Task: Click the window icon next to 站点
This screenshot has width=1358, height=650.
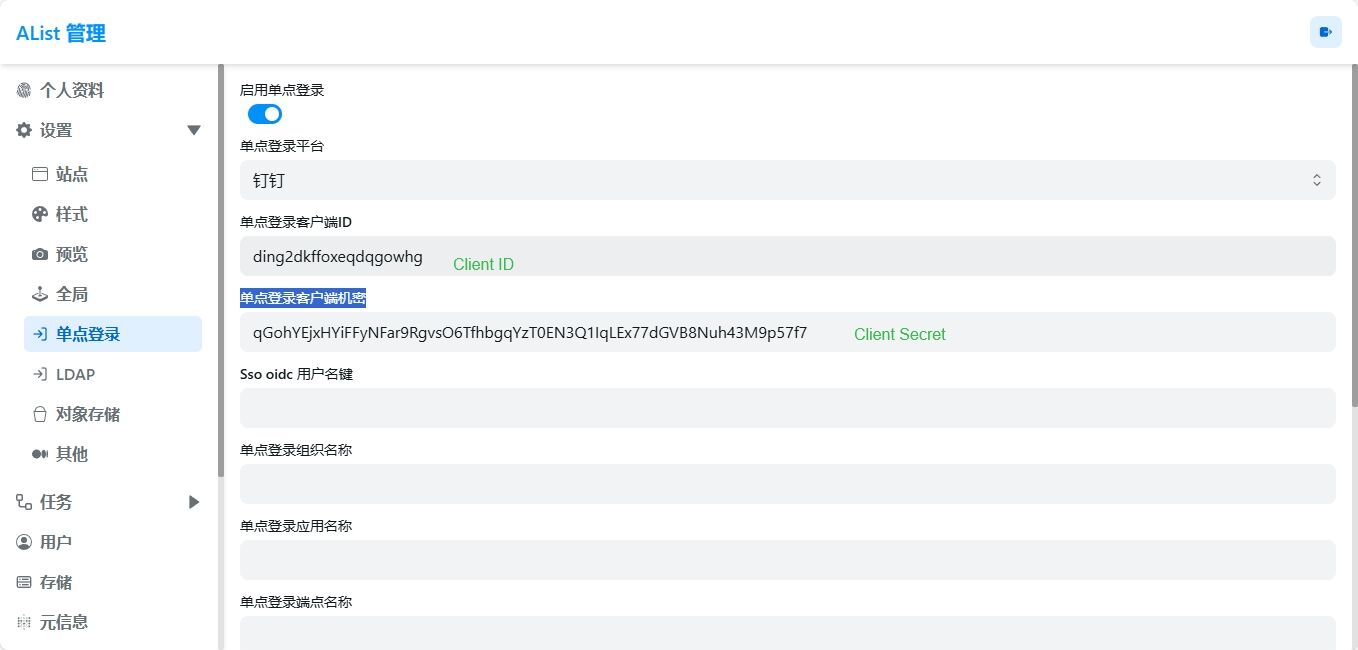Action: point(40,175)
